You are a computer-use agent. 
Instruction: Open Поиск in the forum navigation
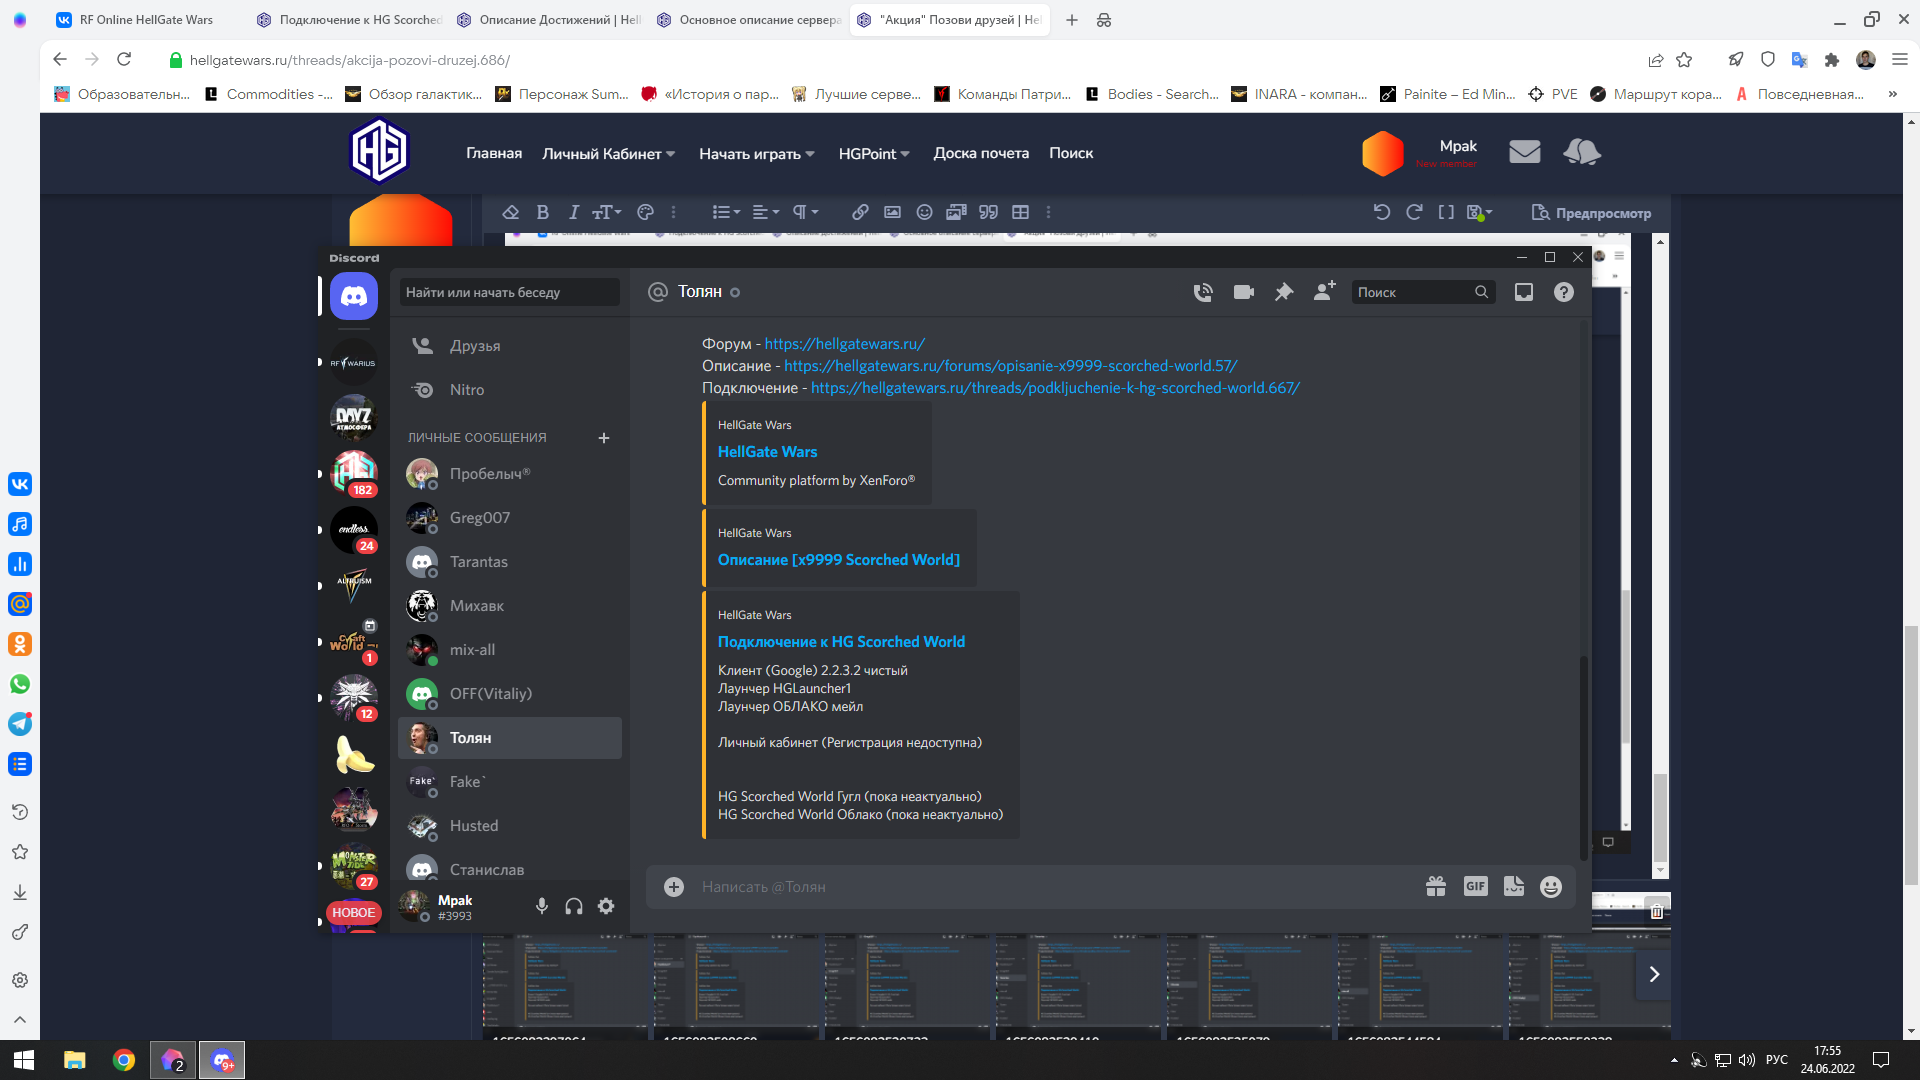pos(1071,153)
